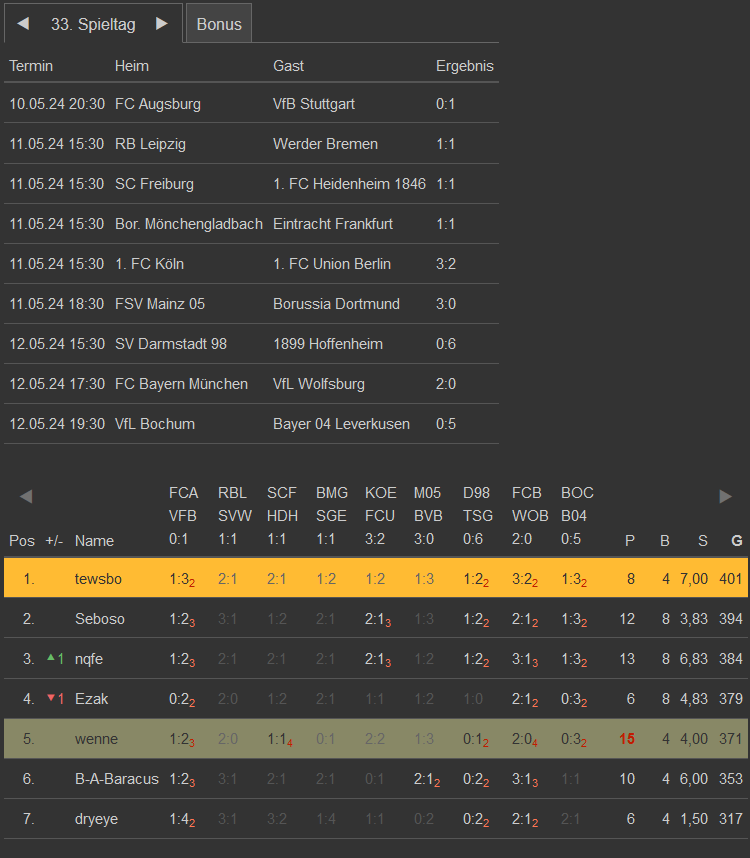Select FC Augsburg vs VfB Stuttgart match row
Viewport: 750px width, 858px height.
250,104
